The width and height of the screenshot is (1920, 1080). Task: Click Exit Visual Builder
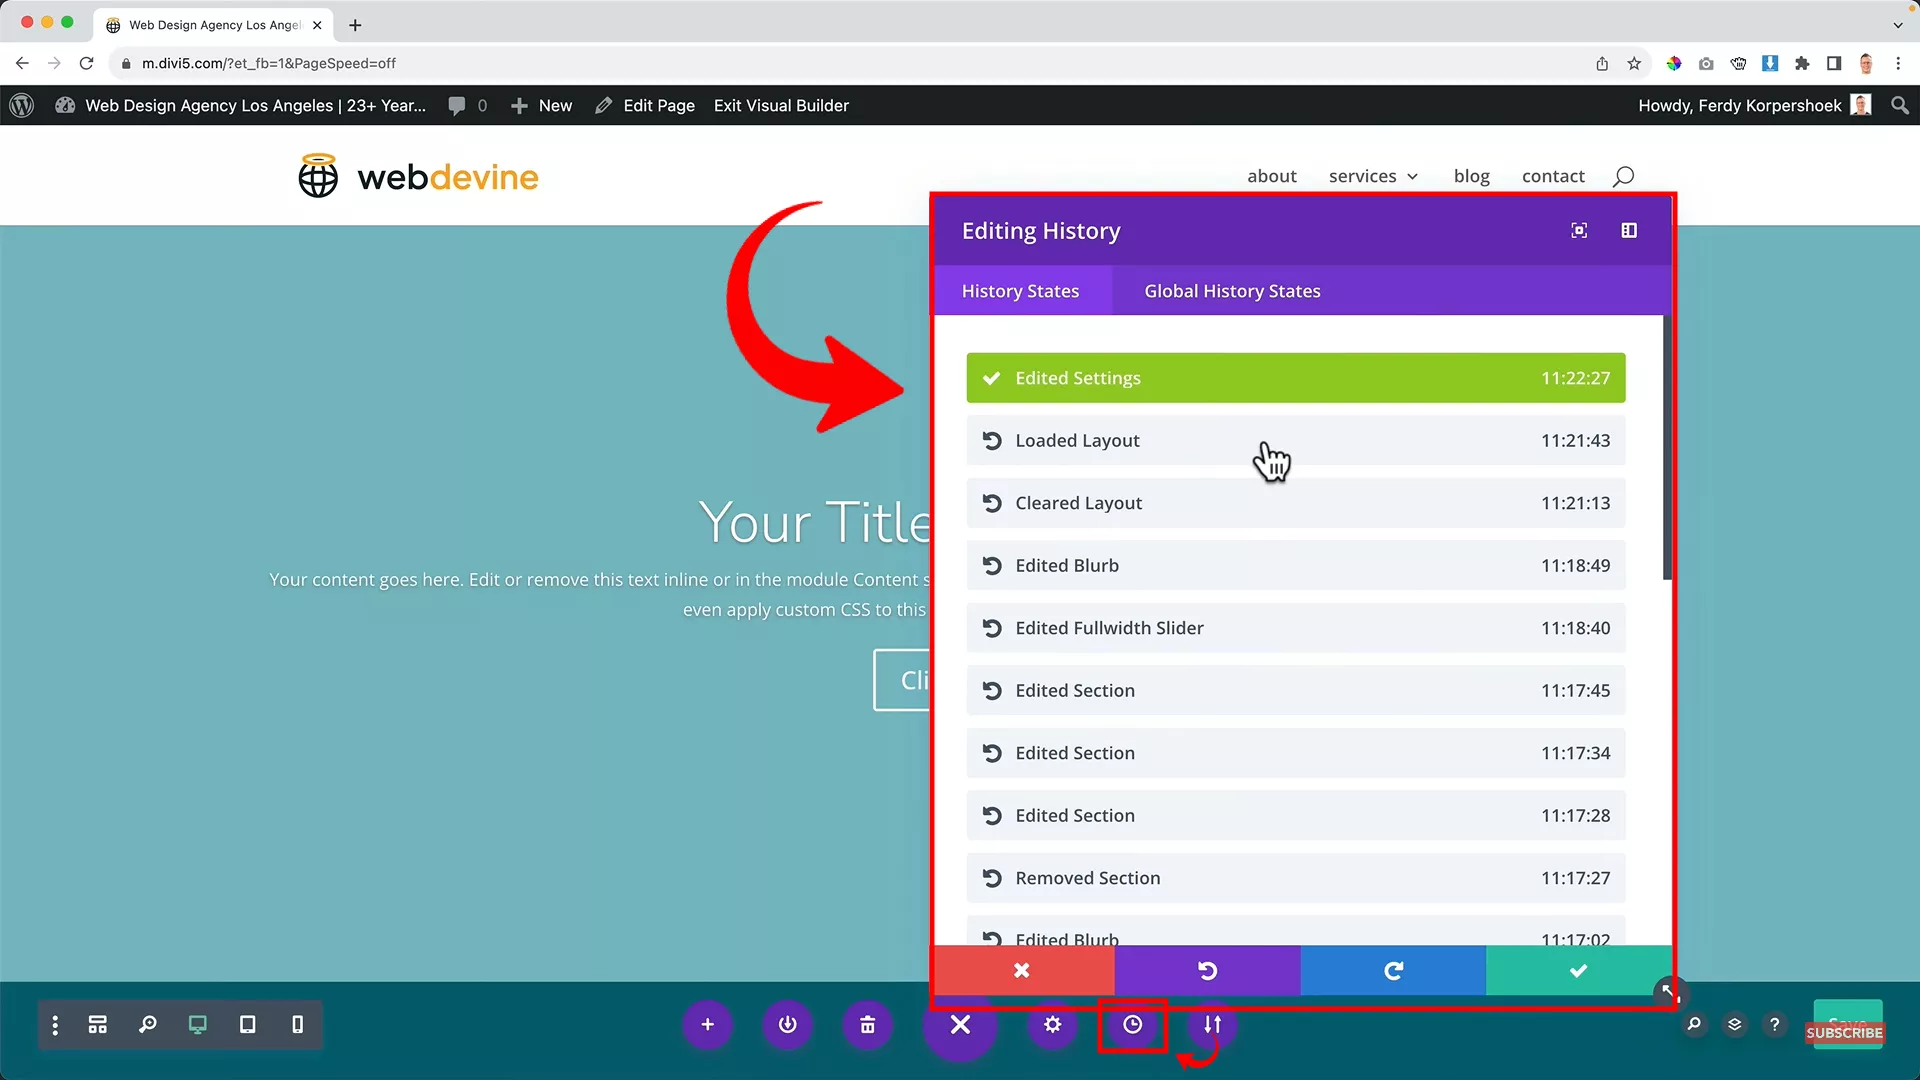(781, 105)
